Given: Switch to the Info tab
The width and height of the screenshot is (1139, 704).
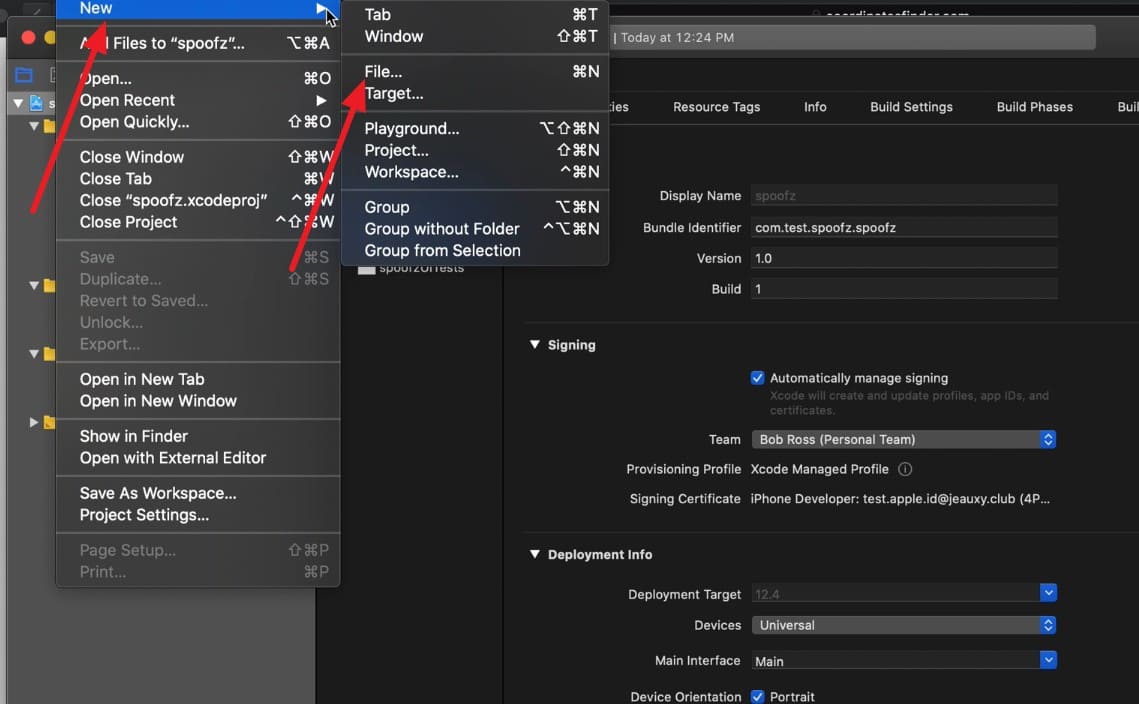Looking at the screenshot, I should click(x=815, y=107).
